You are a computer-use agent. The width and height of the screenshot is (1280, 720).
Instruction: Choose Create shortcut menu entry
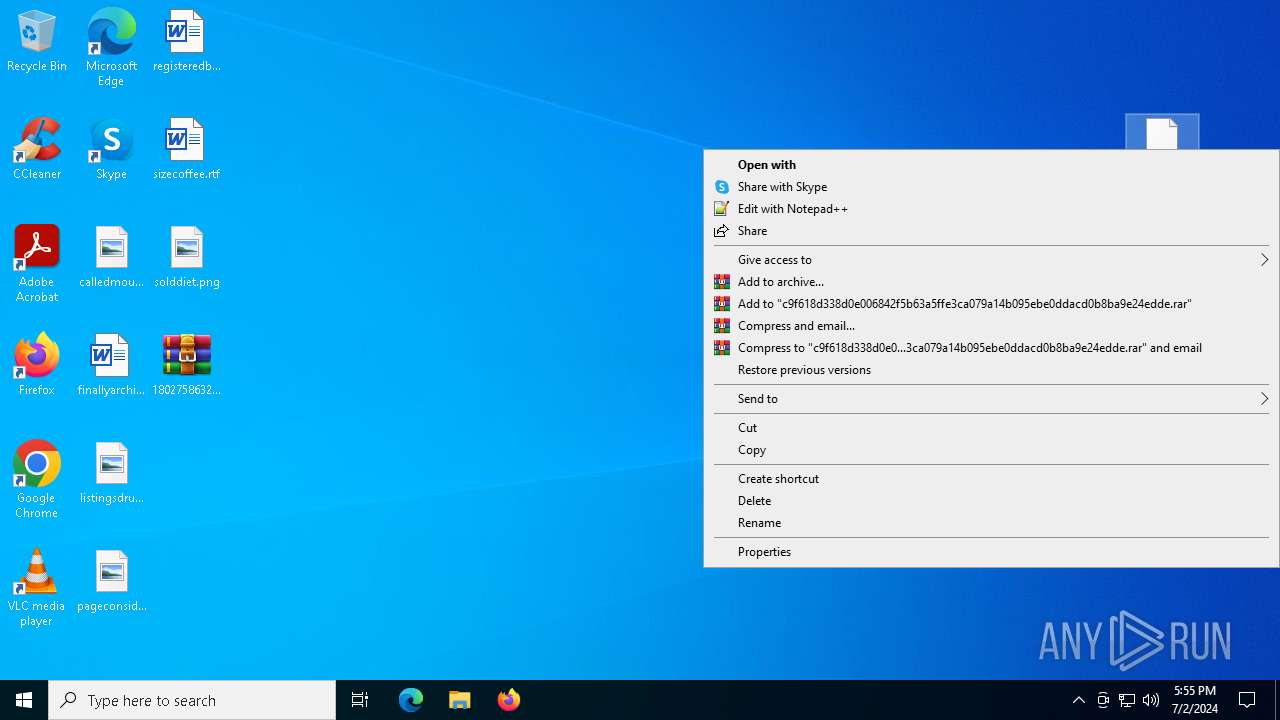pos(991,479)
